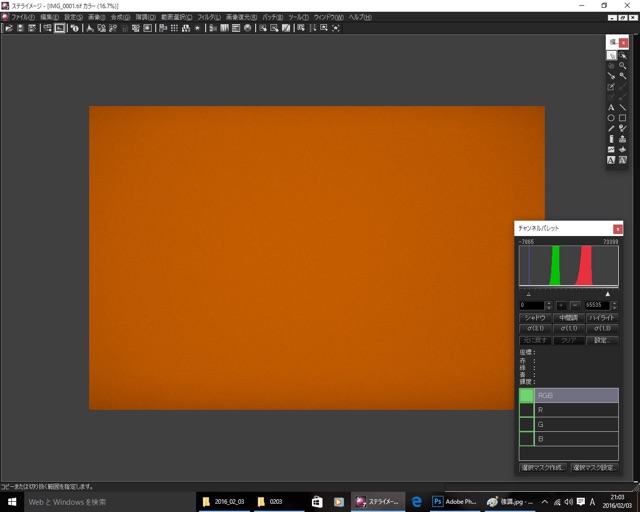
Task: Open the フィルタ(L) menu
Action: 208,17
